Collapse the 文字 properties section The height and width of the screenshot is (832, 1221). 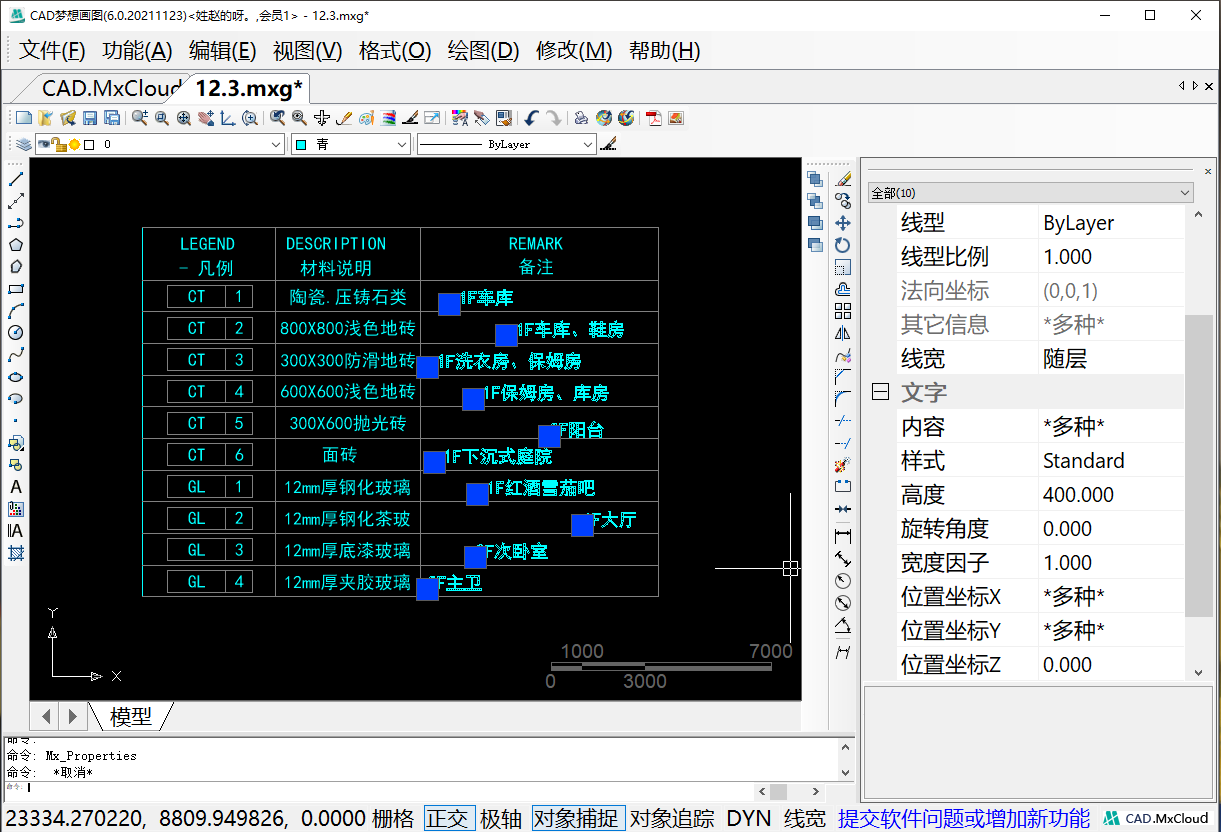[880, 393]
